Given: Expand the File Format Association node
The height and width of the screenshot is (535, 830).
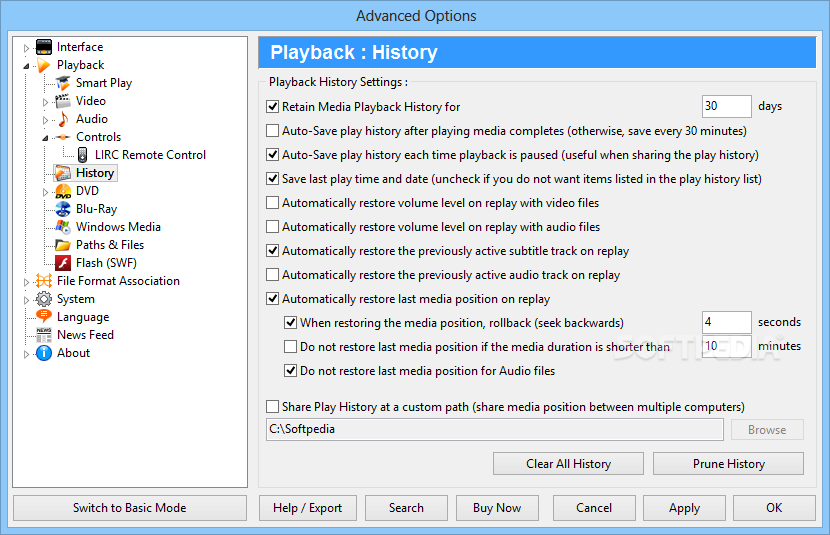Looking at the screenshot, I should tap(26, 282).
